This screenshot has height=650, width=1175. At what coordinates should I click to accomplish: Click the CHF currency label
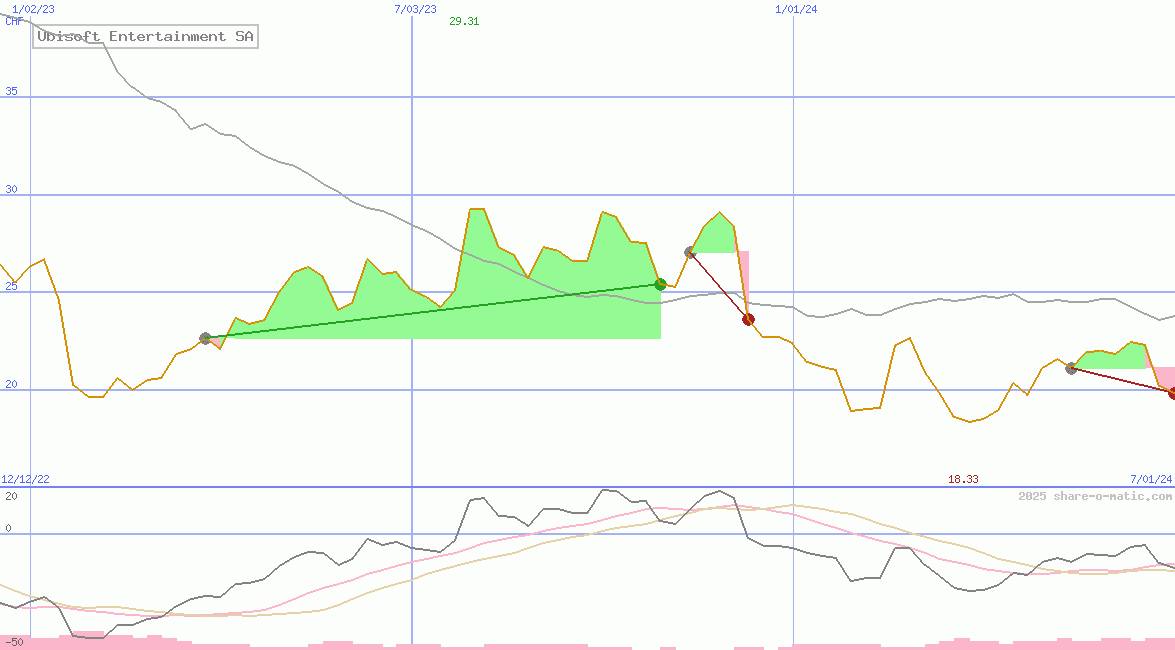(14, 21)
